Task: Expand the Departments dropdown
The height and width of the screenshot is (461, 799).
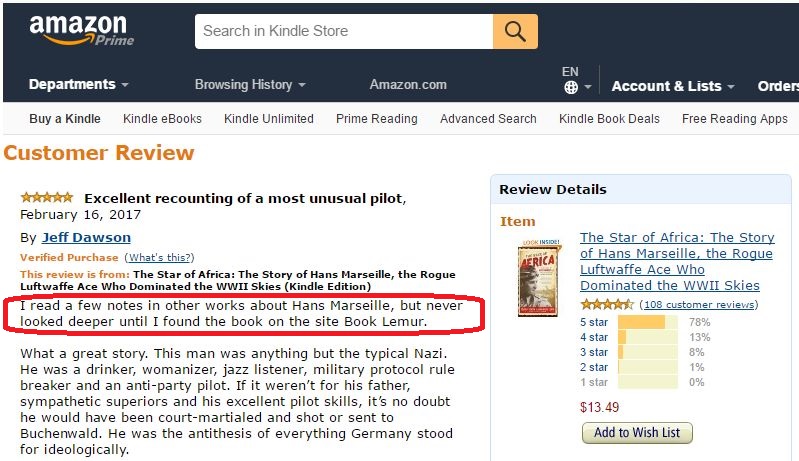Action: [x=78, y=85]
